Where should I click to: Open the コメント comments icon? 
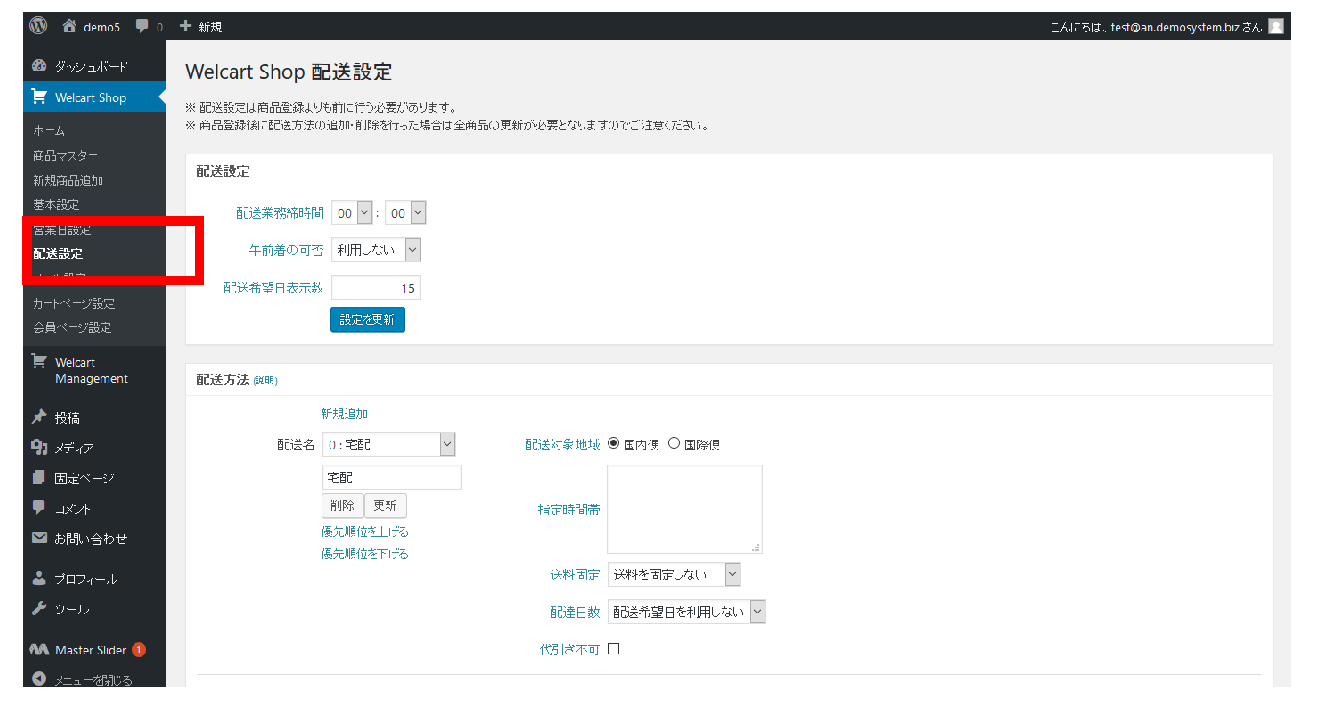pyautogui.click(x=40, y=508)
